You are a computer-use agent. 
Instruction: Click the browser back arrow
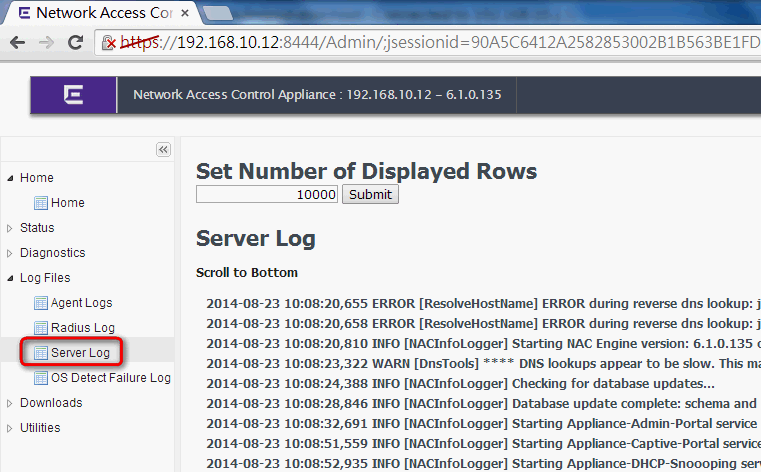[17, 43]
